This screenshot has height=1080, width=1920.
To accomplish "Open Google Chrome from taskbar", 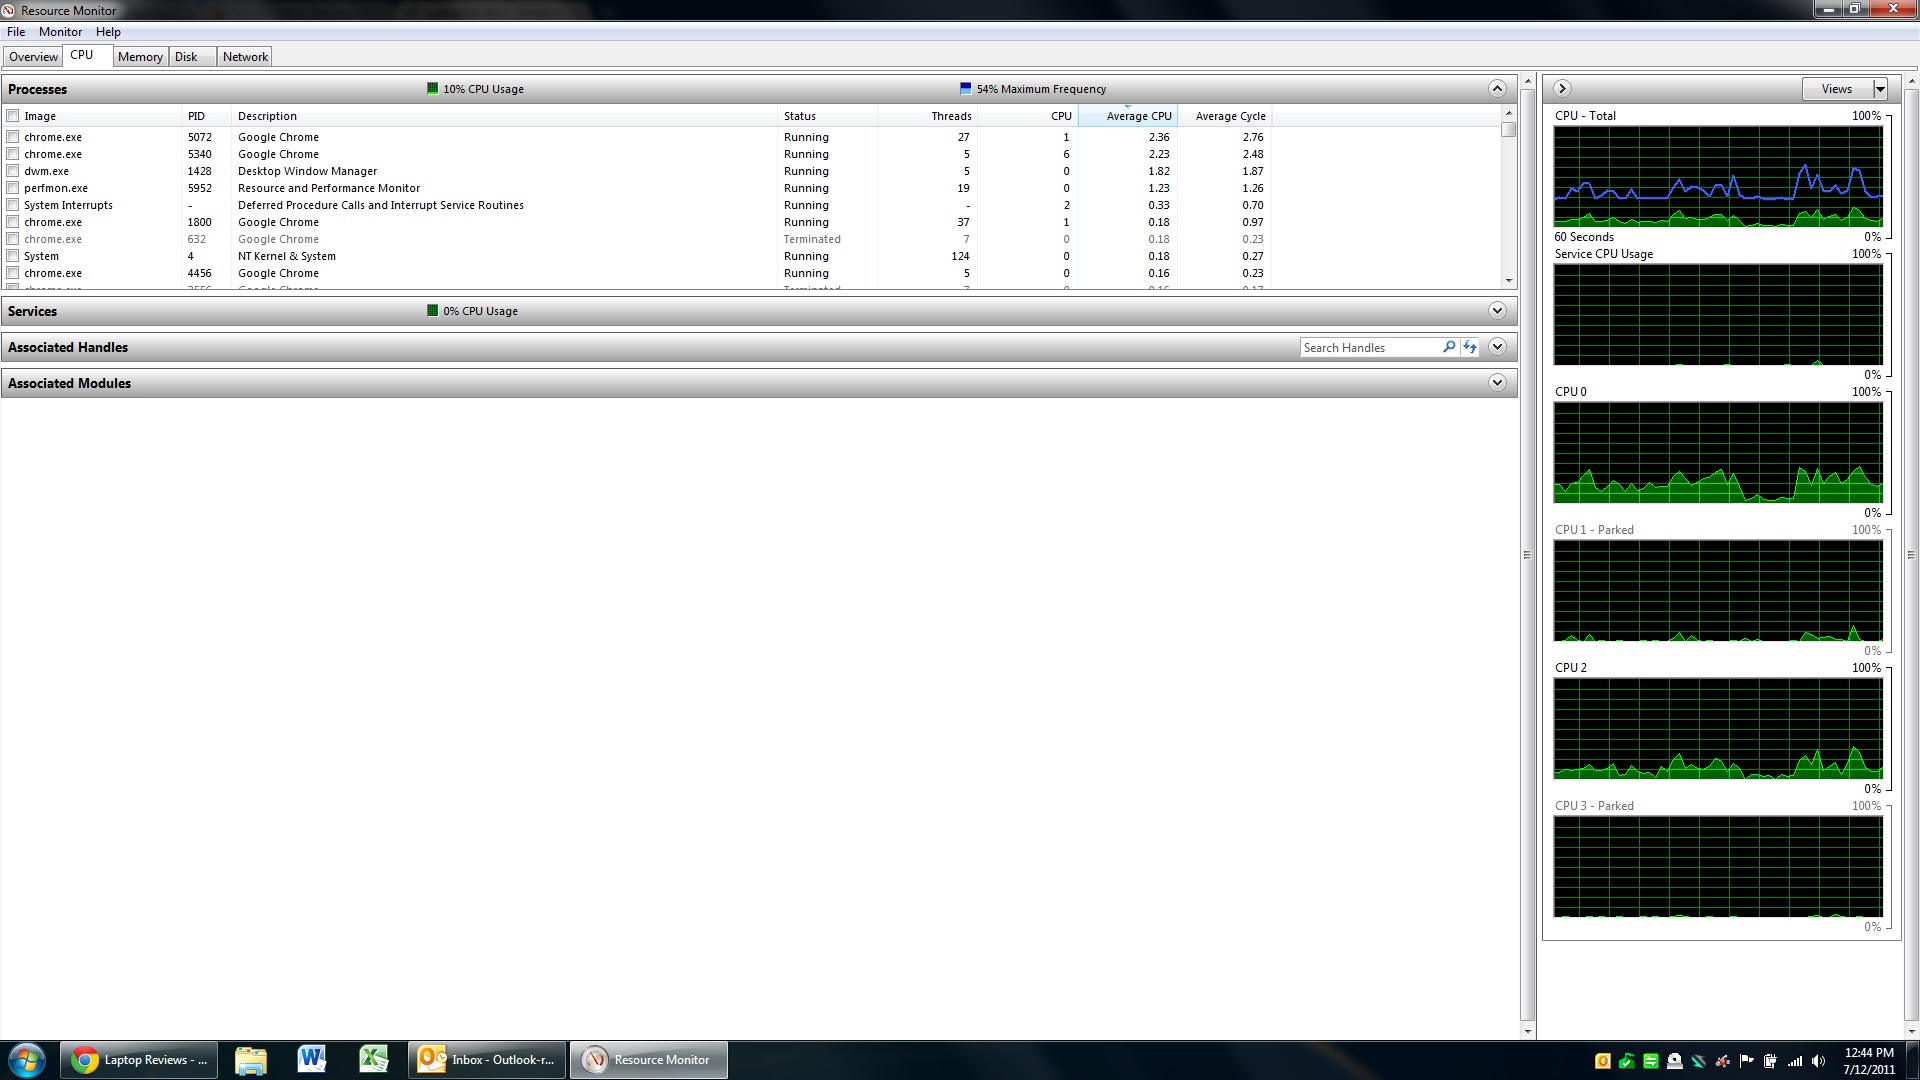I will pos(139,1060).
